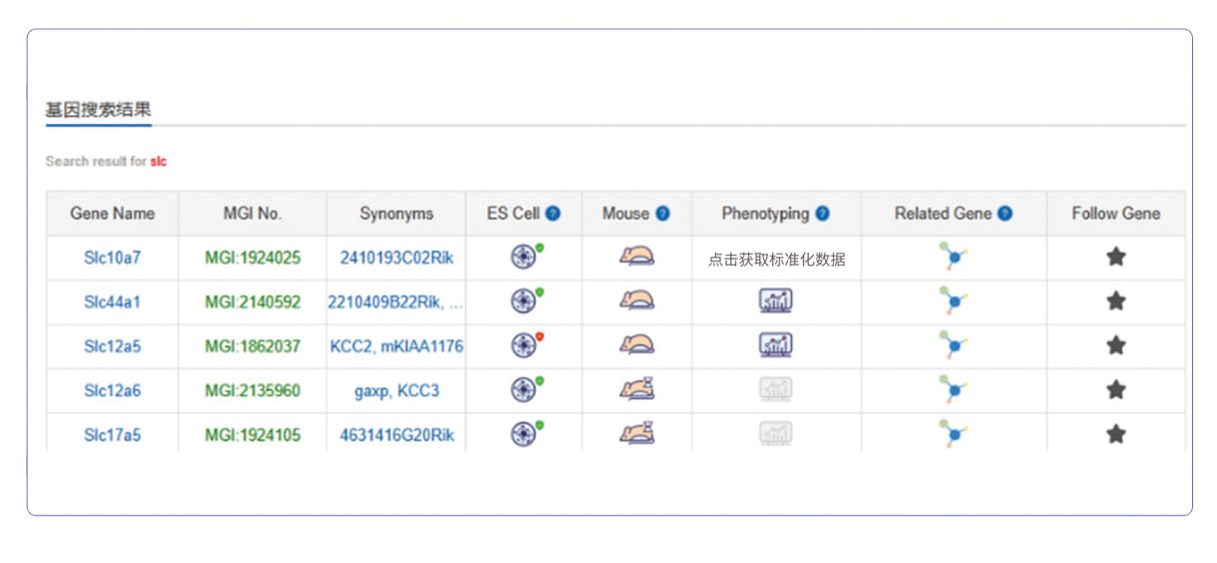The width and height of the screenshot is (1217, 563).
Task: Open the Slc44a1 gene name link
Action: click(112, 302)
